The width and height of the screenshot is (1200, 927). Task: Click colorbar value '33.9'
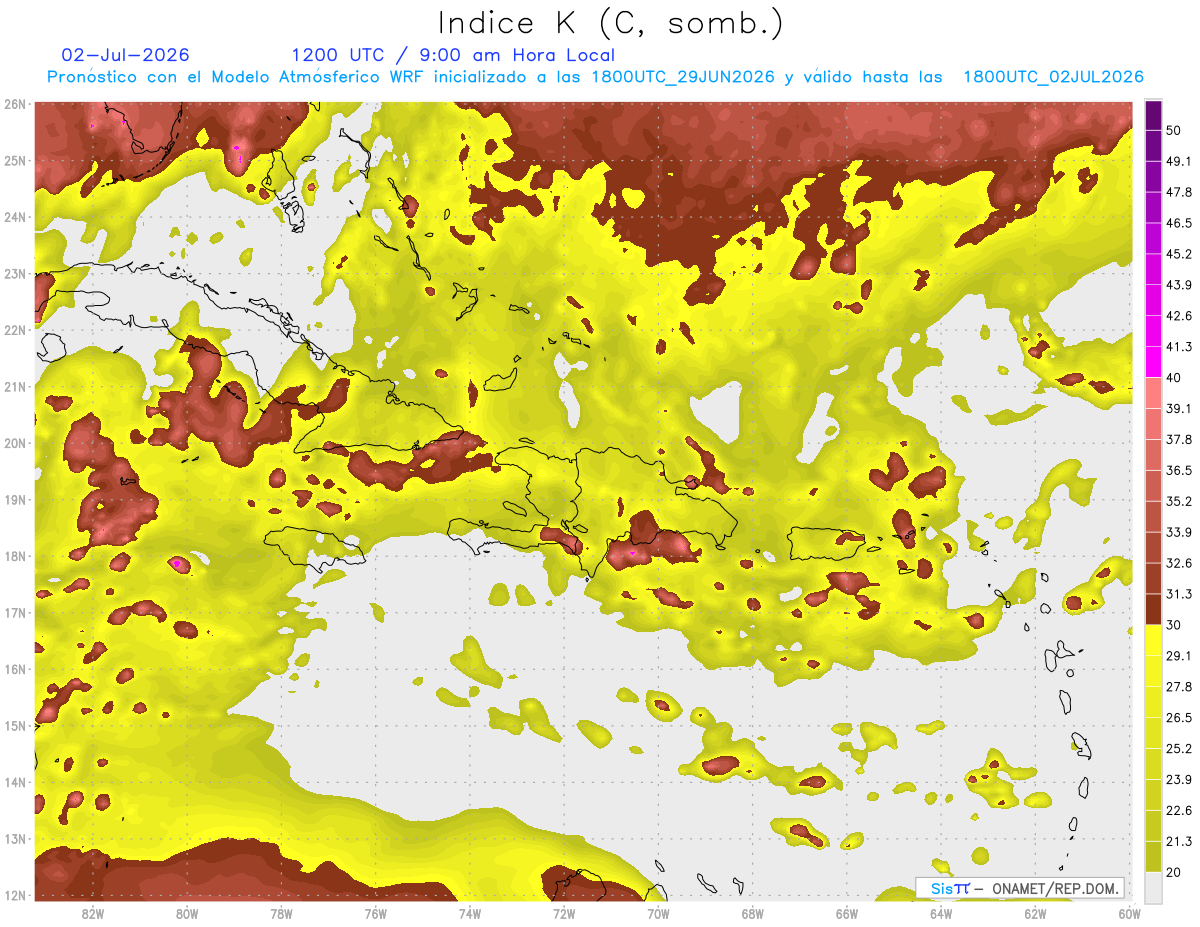click(x=1178, y=532)
